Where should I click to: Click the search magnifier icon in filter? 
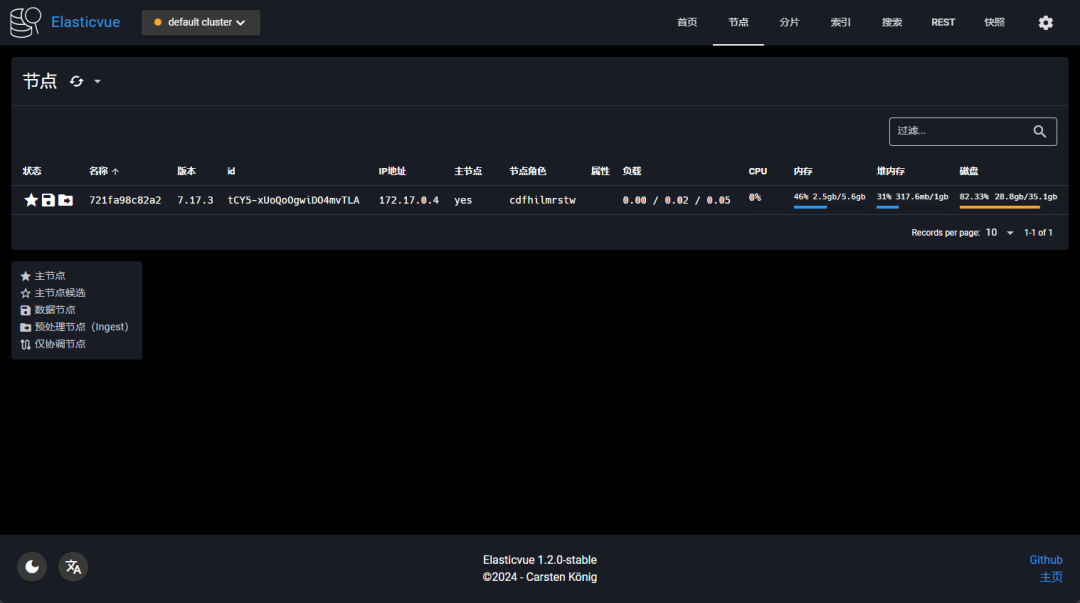[1040, 131]
